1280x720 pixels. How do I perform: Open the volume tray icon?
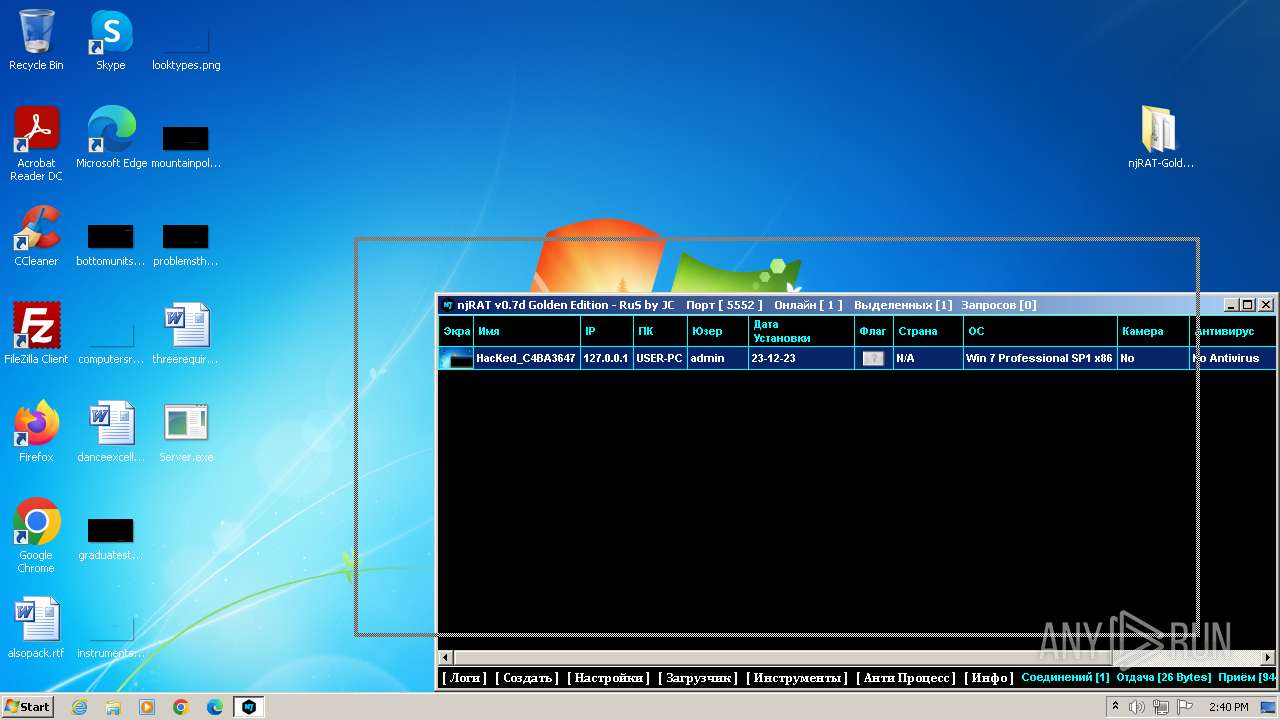pyautogui.click(x=1137, y=707)
